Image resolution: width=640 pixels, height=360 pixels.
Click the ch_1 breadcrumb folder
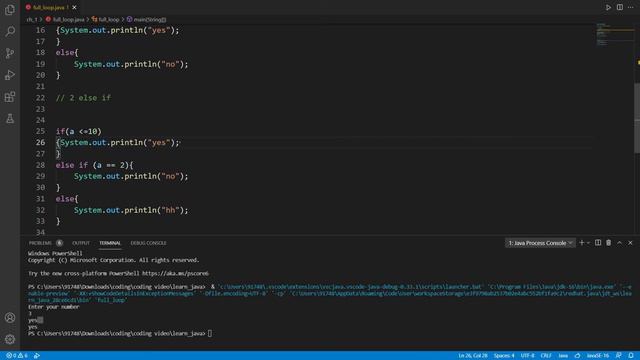pos(32,20)
